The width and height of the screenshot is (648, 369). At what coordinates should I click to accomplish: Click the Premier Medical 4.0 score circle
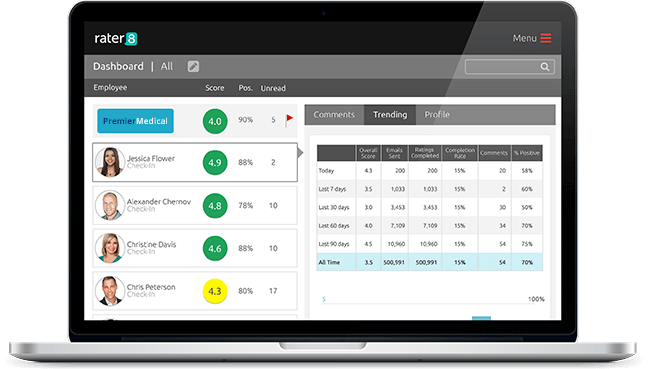point(215,121)
